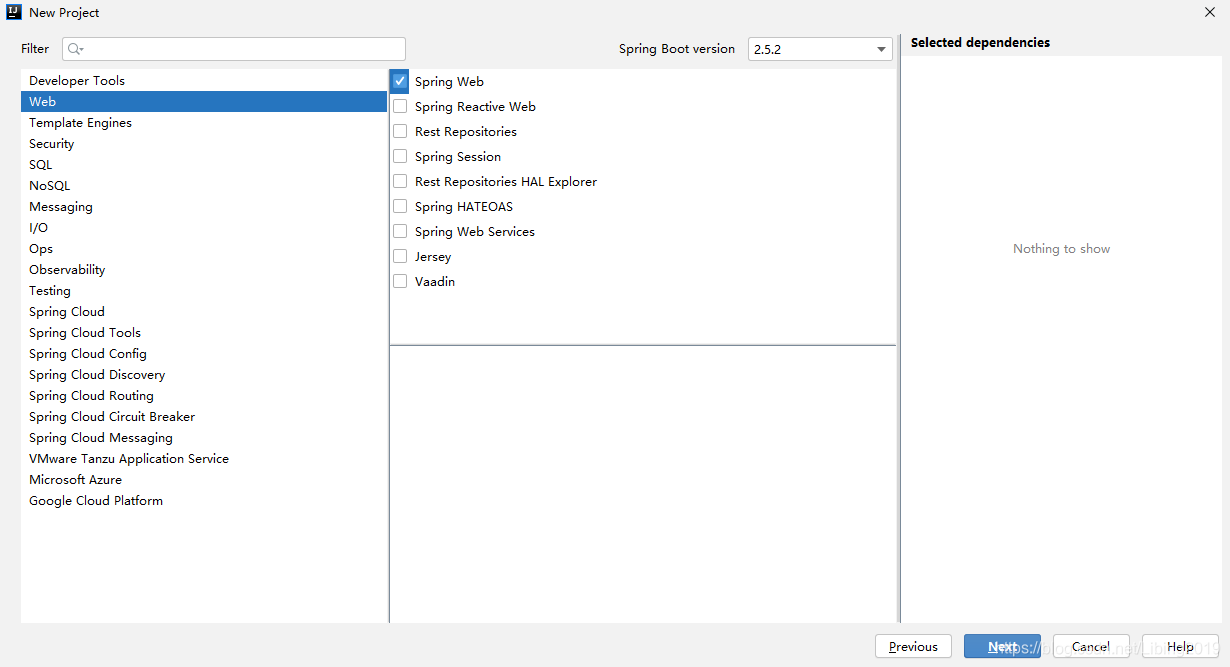
Task: Select the I/O category
Action: click(204, 227)
